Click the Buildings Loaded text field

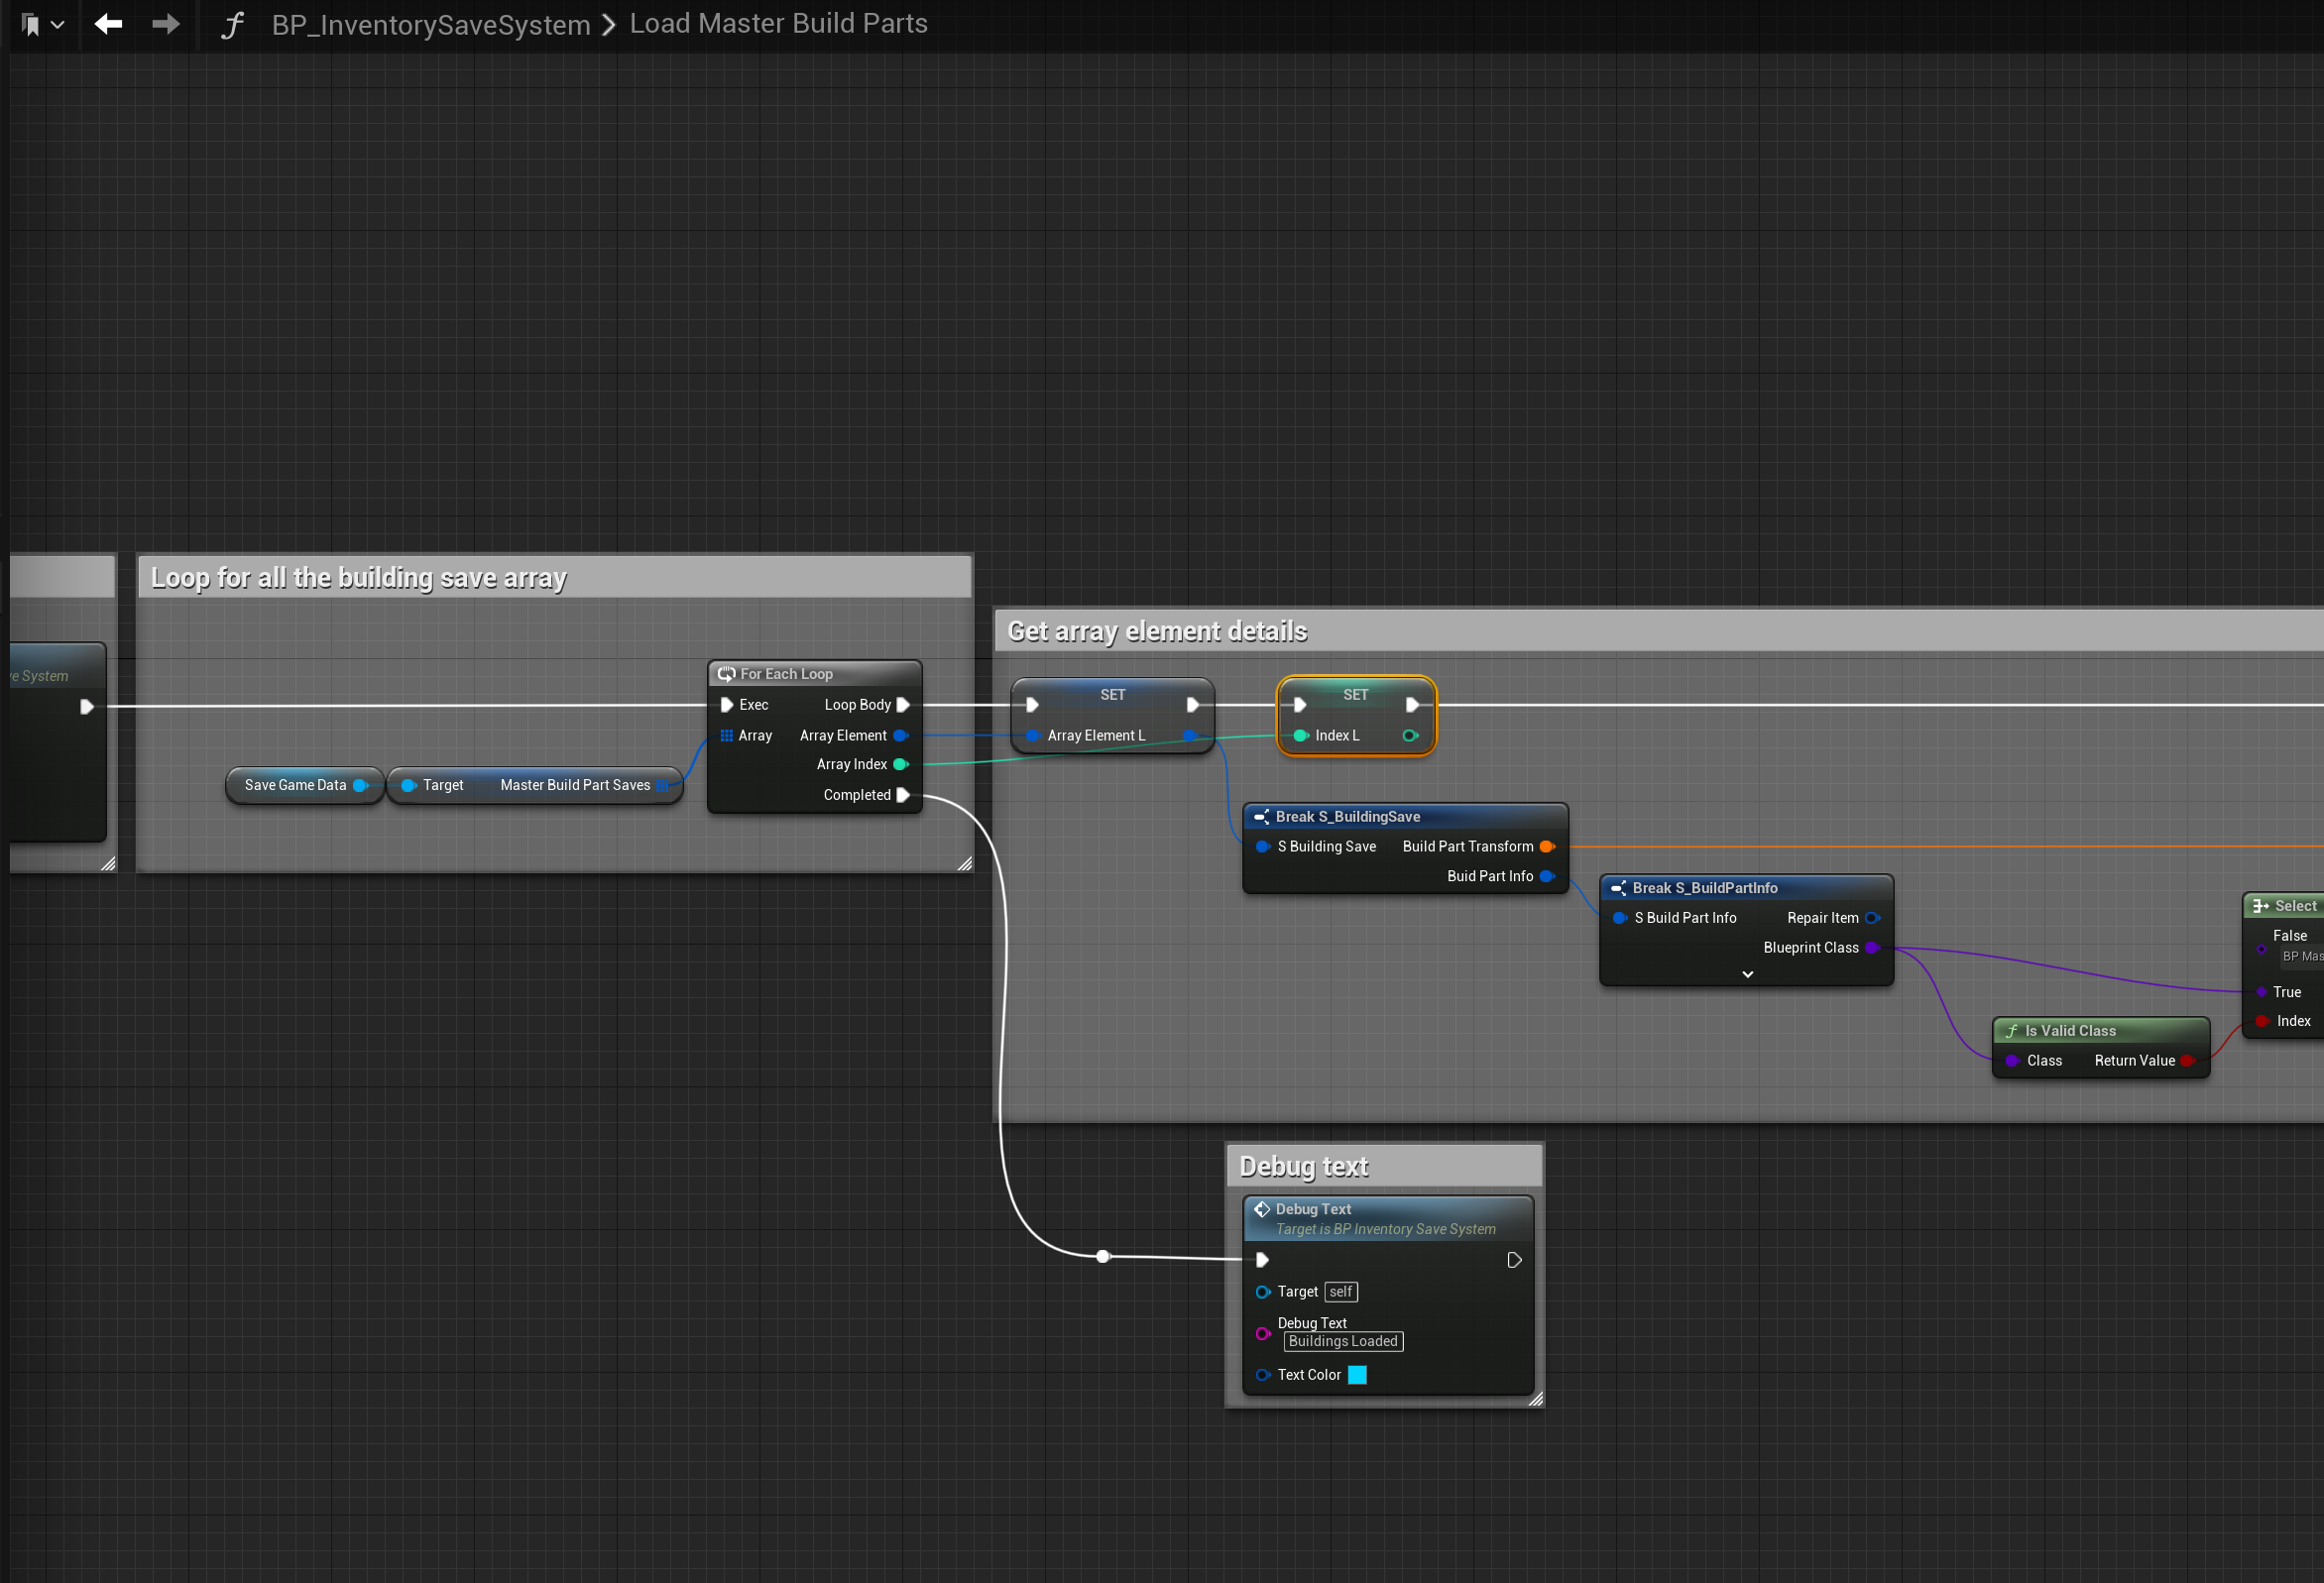click(x=1343, y=1342)
